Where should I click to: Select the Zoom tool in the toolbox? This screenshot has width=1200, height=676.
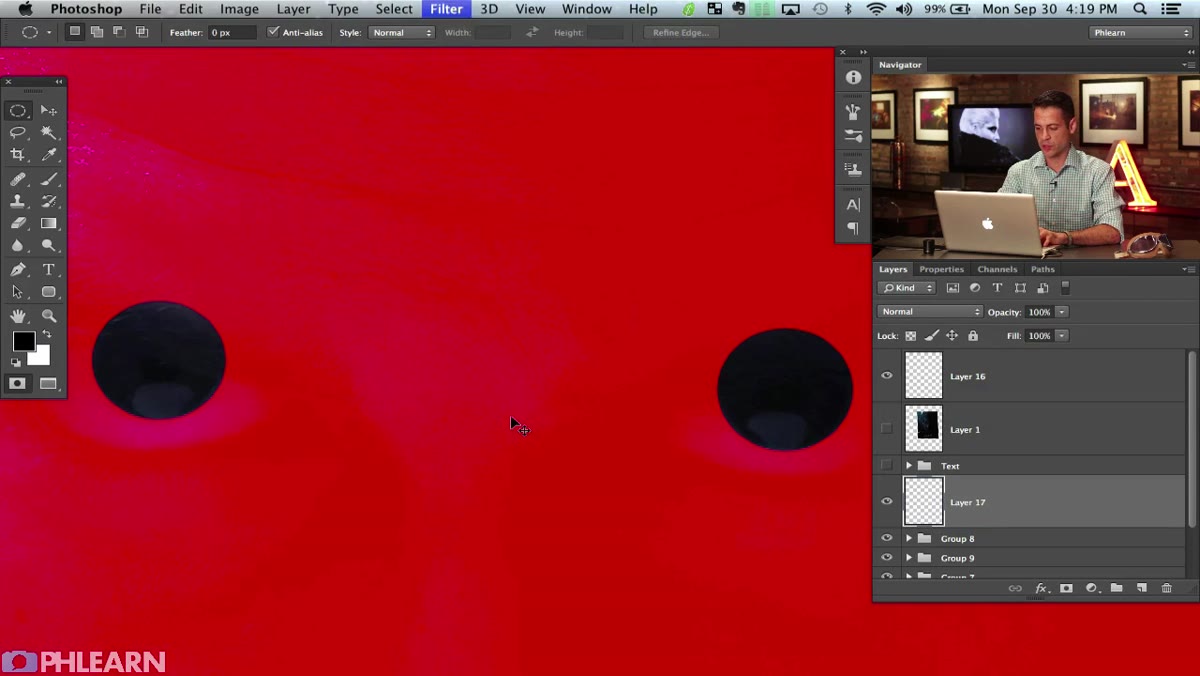pyautogui.click(x=48, y=316)
